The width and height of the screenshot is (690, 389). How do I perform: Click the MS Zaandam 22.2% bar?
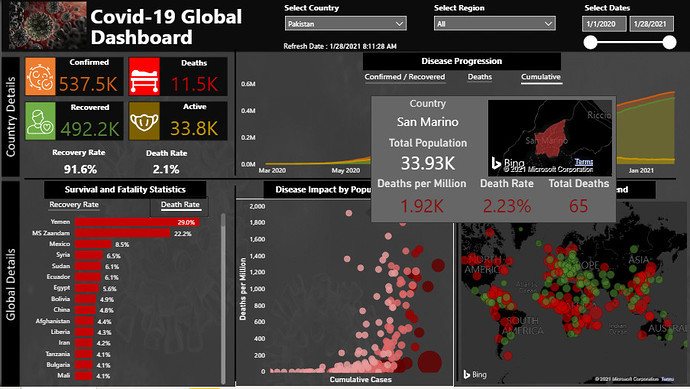click(122, 233)
